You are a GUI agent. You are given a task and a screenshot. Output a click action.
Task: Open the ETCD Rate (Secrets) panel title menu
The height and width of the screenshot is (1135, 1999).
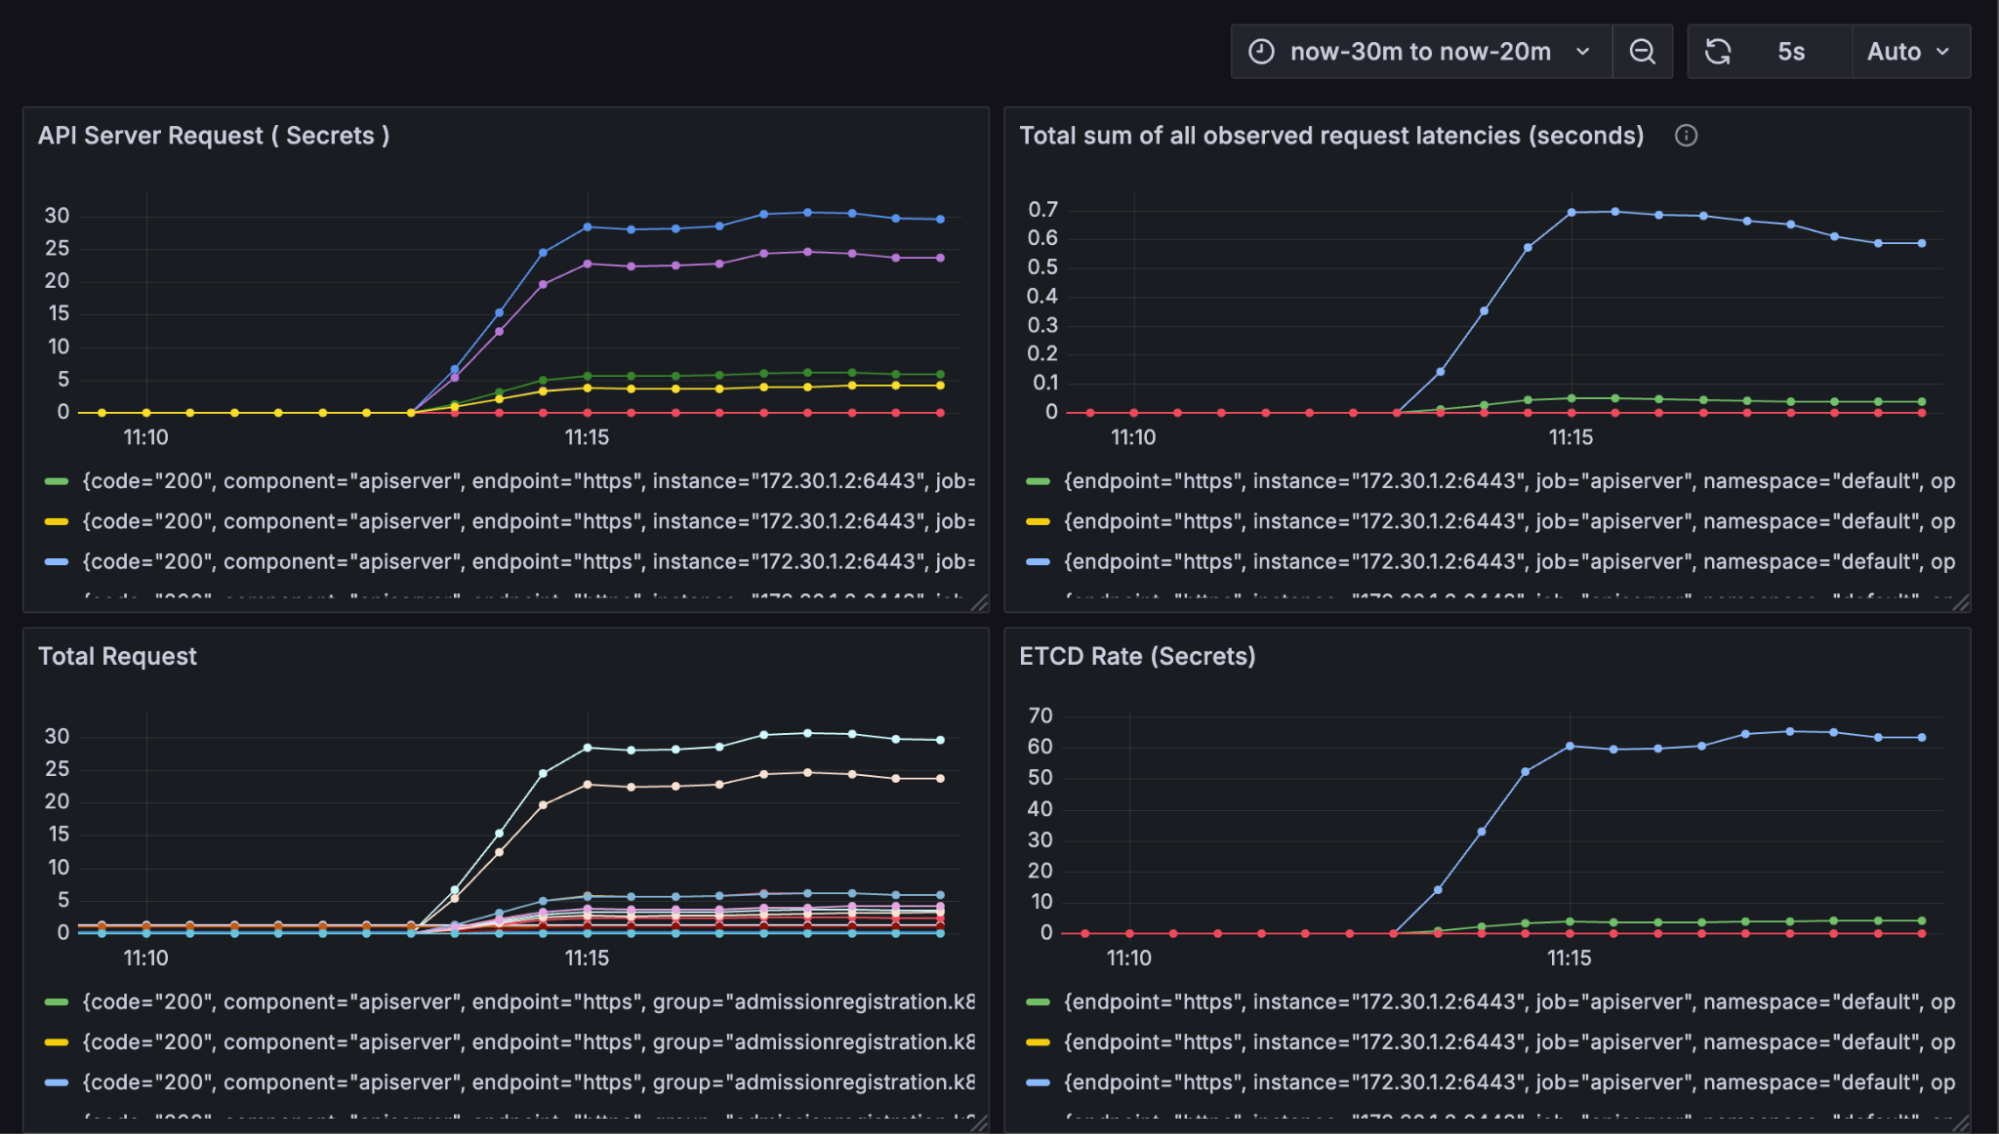pyautogui.click(x=1137, y=657)
